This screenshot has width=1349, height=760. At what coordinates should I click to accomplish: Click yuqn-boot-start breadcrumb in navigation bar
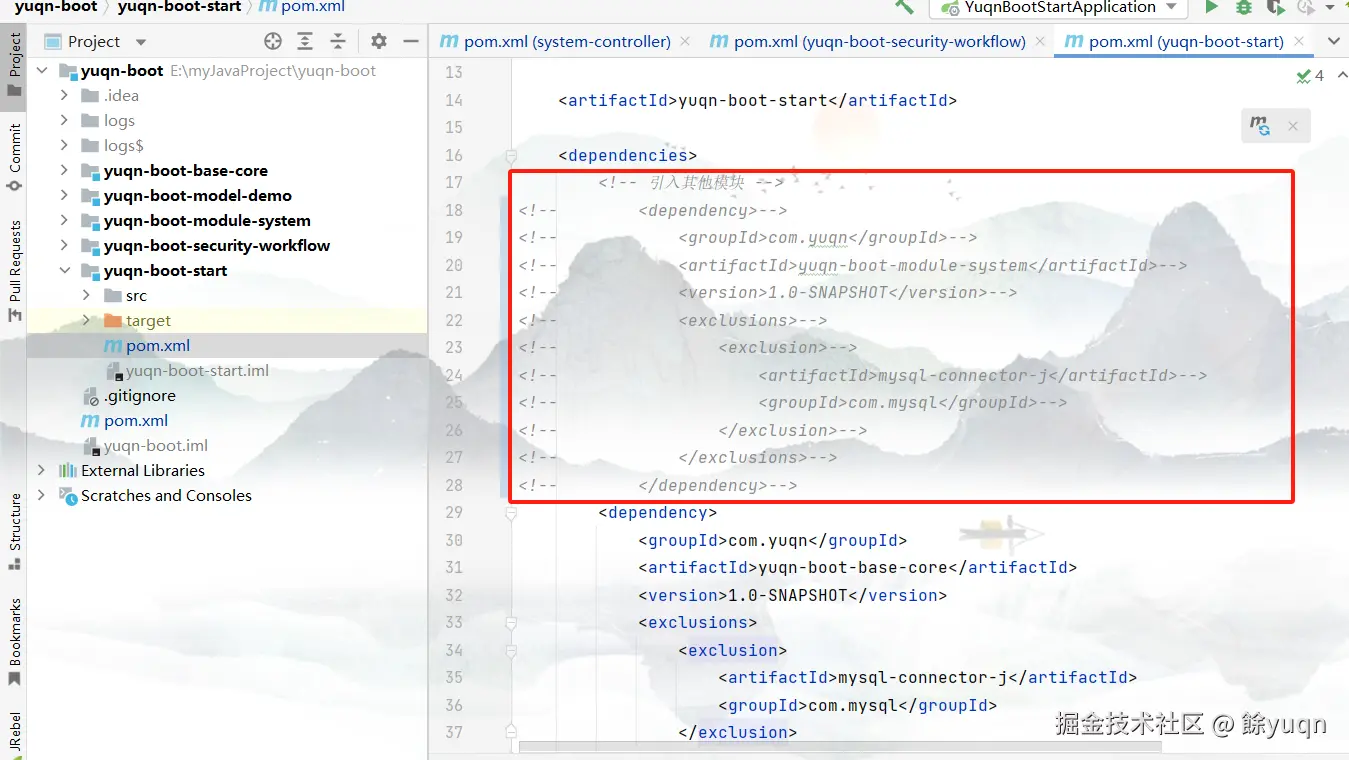[179, 7]
